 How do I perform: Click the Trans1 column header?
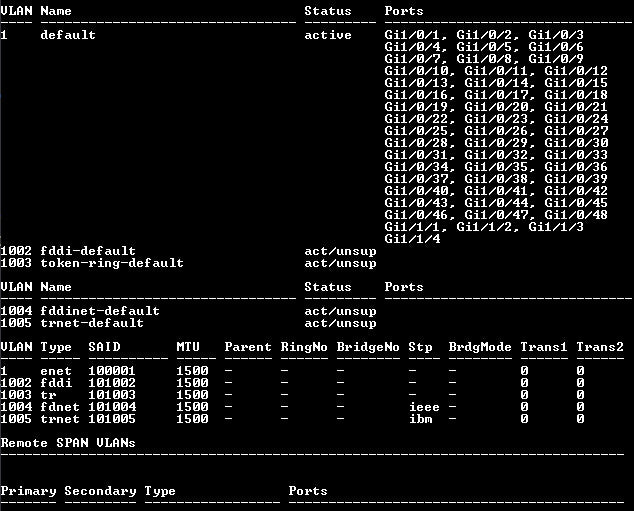[x=544, y=347]
